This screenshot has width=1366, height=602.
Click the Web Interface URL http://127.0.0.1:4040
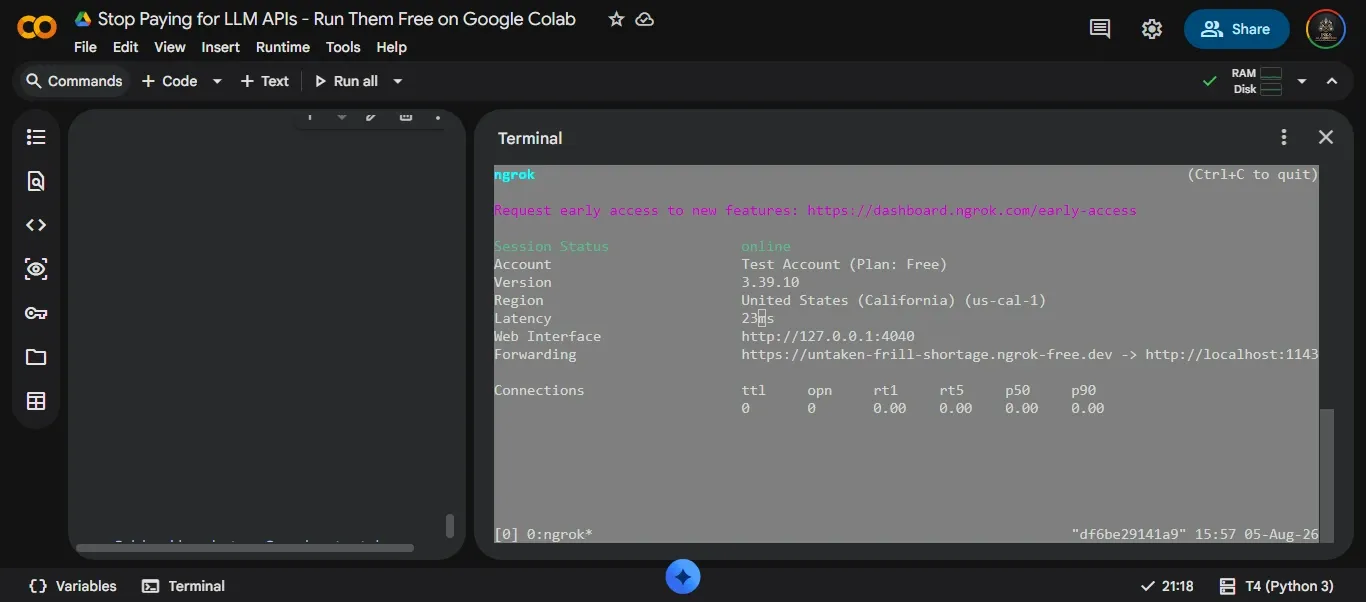828,336
